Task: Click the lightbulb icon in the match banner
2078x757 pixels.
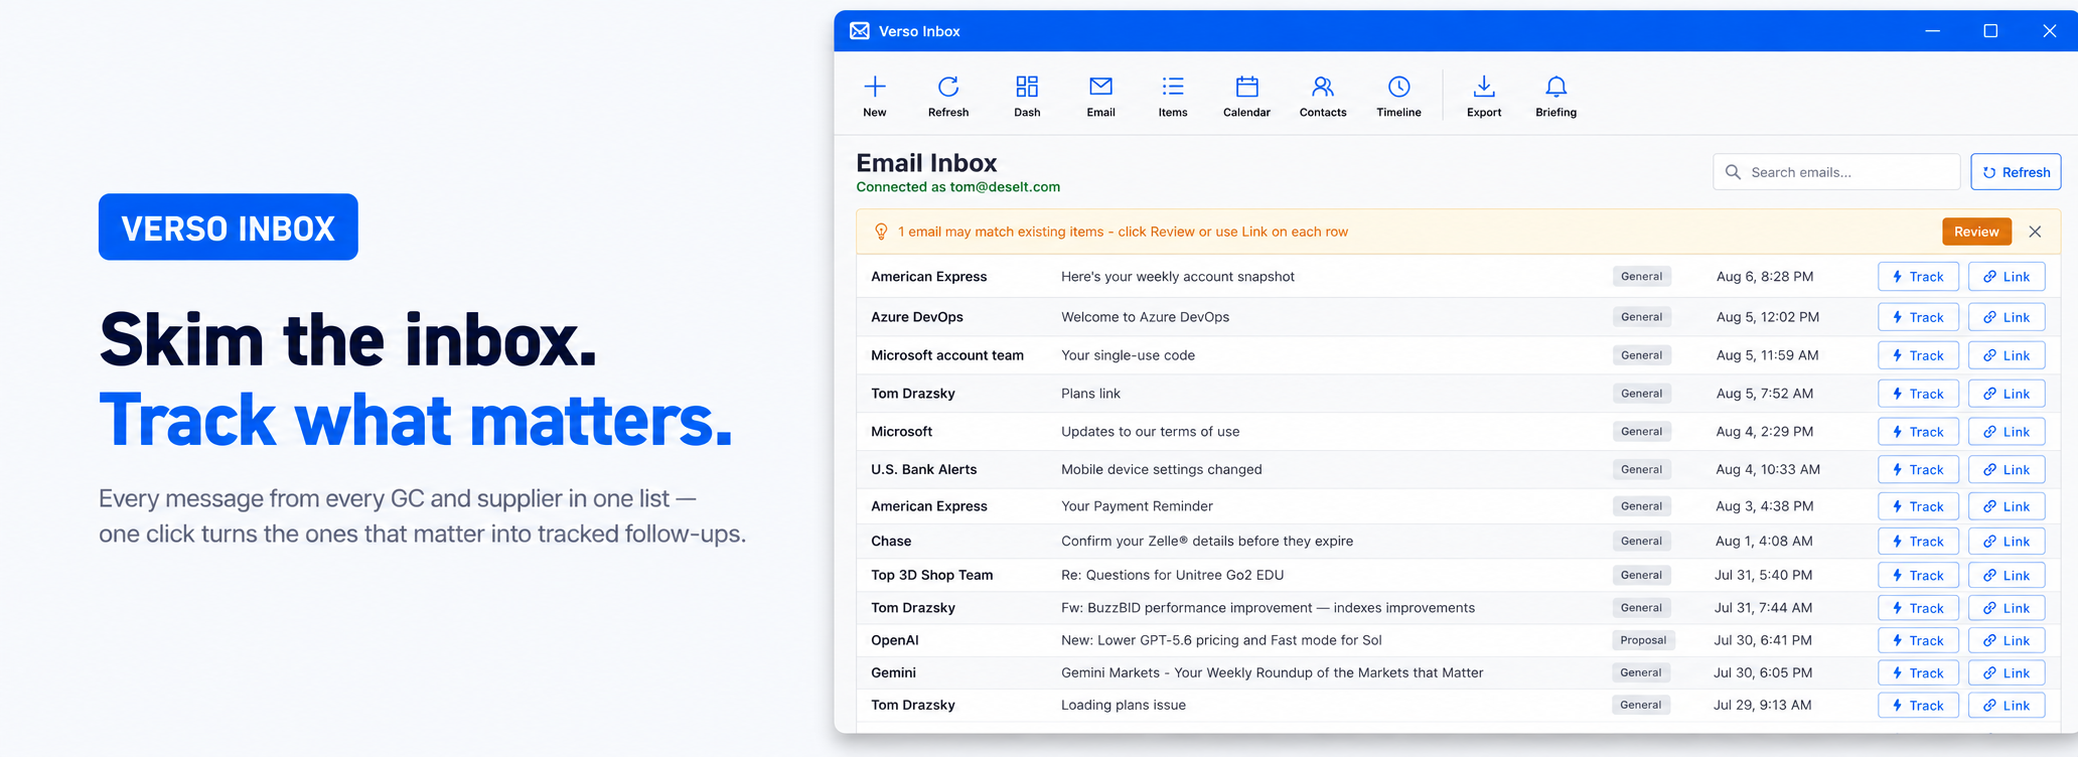Action: coord(881,232)
